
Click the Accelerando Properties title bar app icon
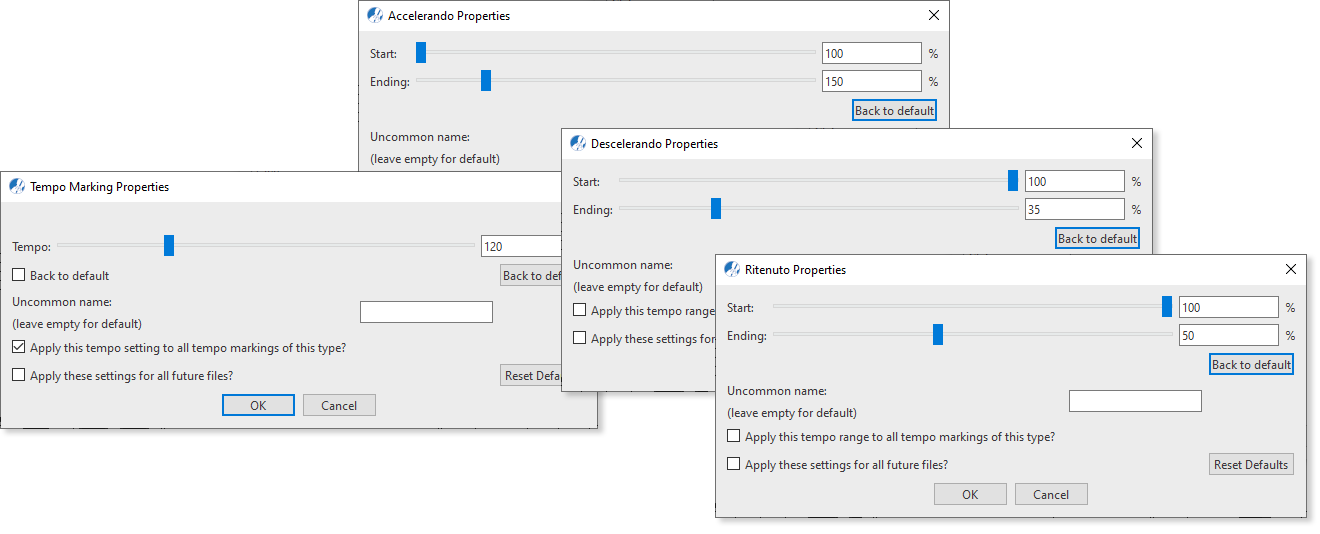(375, 15)
